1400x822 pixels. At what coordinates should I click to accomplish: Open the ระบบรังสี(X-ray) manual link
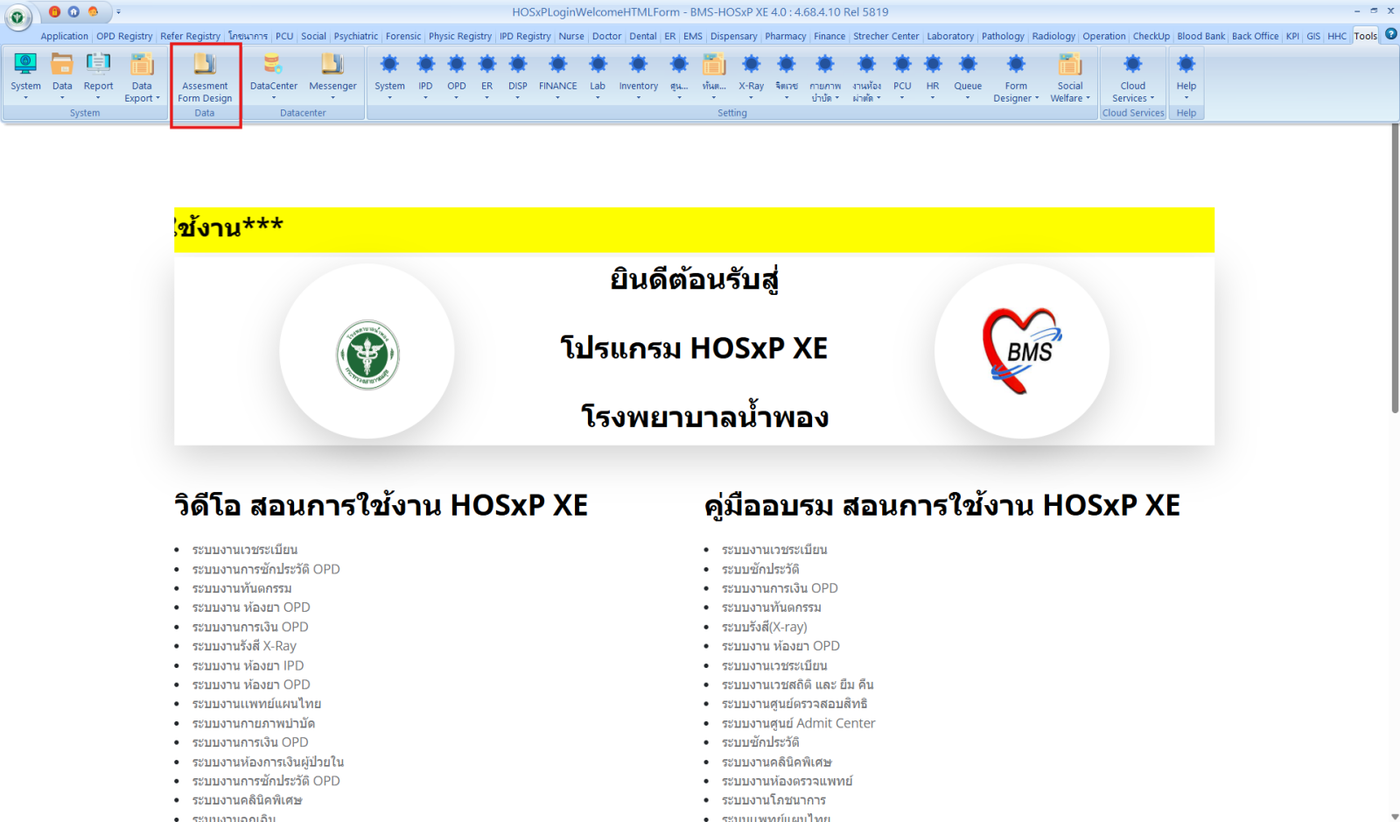coord(764,627)
